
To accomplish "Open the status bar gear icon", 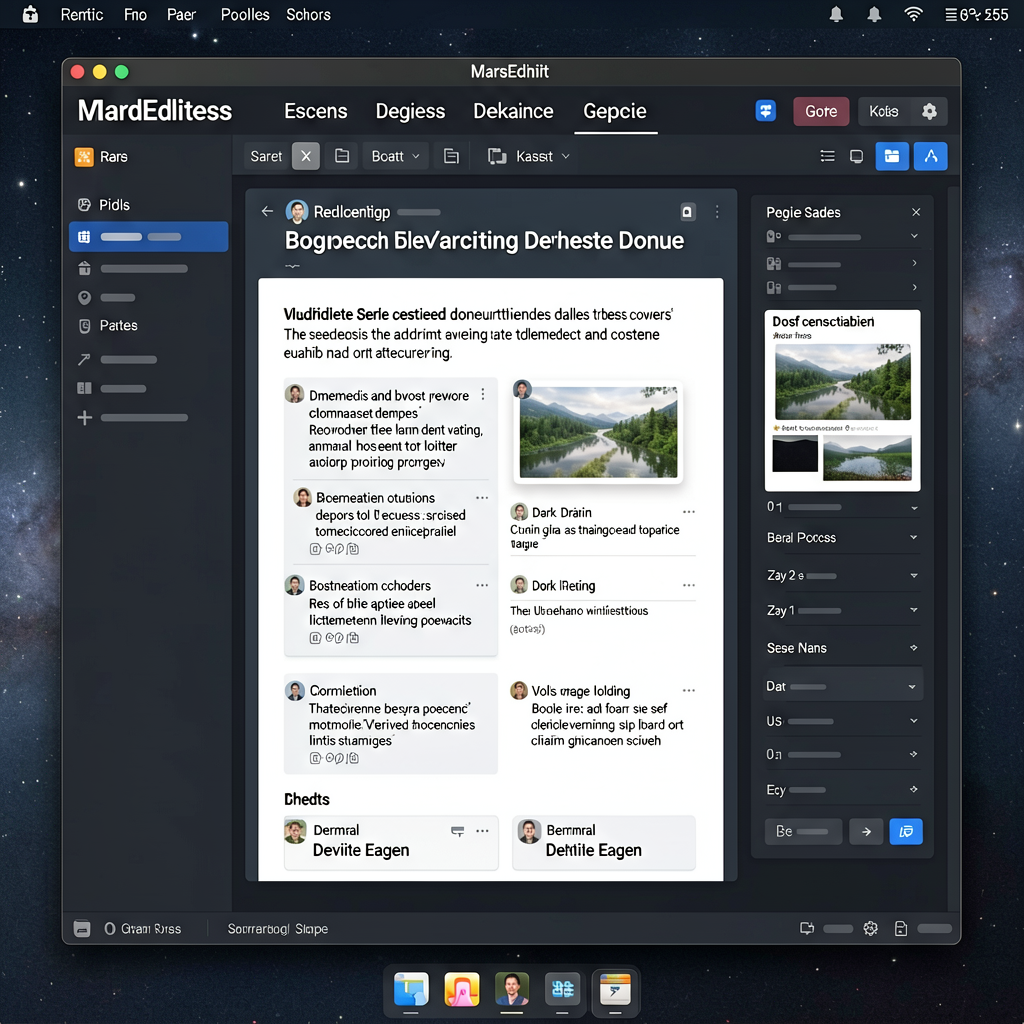I will pos(870,929).
